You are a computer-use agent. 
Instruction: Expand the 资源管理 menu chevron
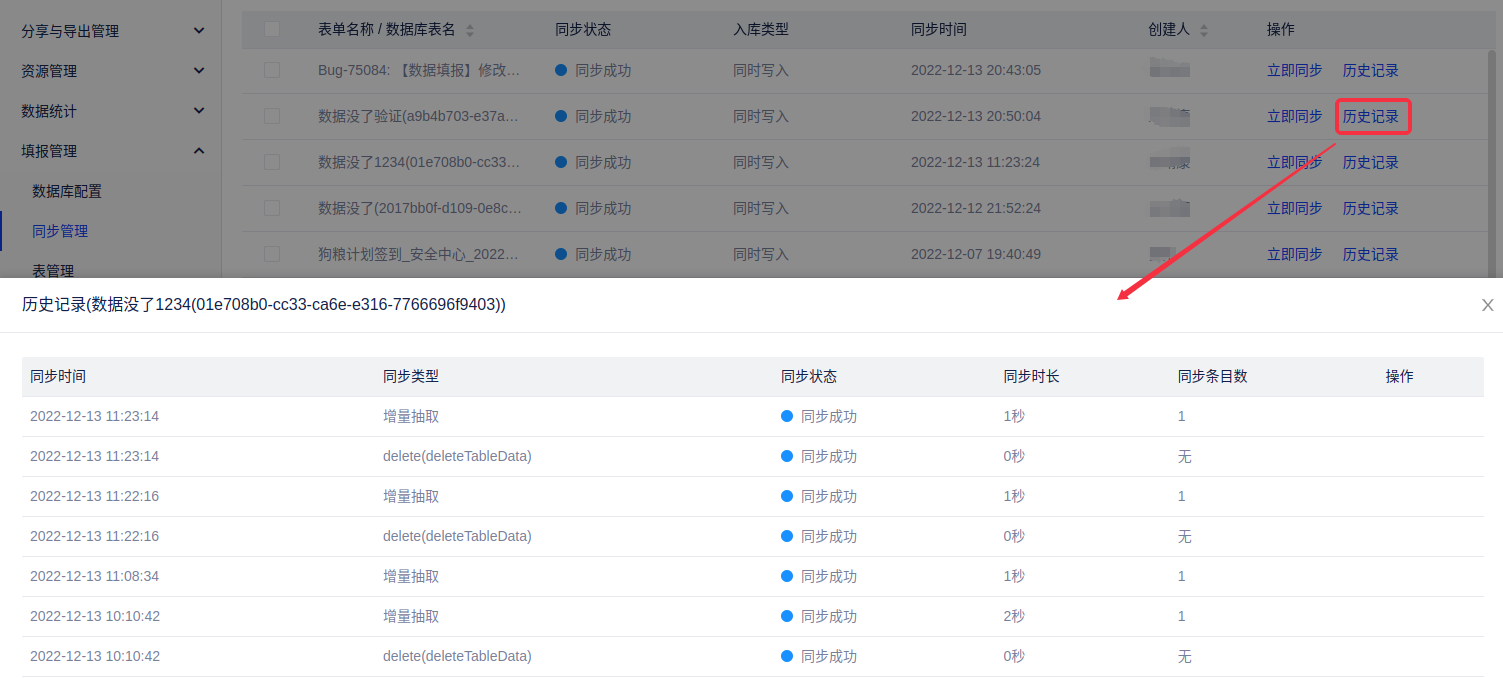click(x=199, y=71)
